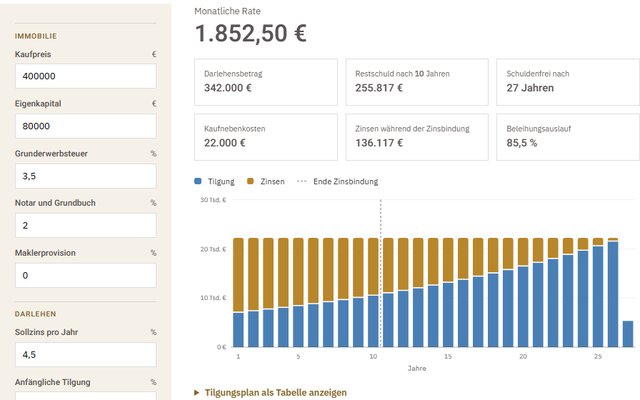Click the DARLEHEN section heading
Image resolution: width=640 pixels, height=400 pixels.
[36, 314]
